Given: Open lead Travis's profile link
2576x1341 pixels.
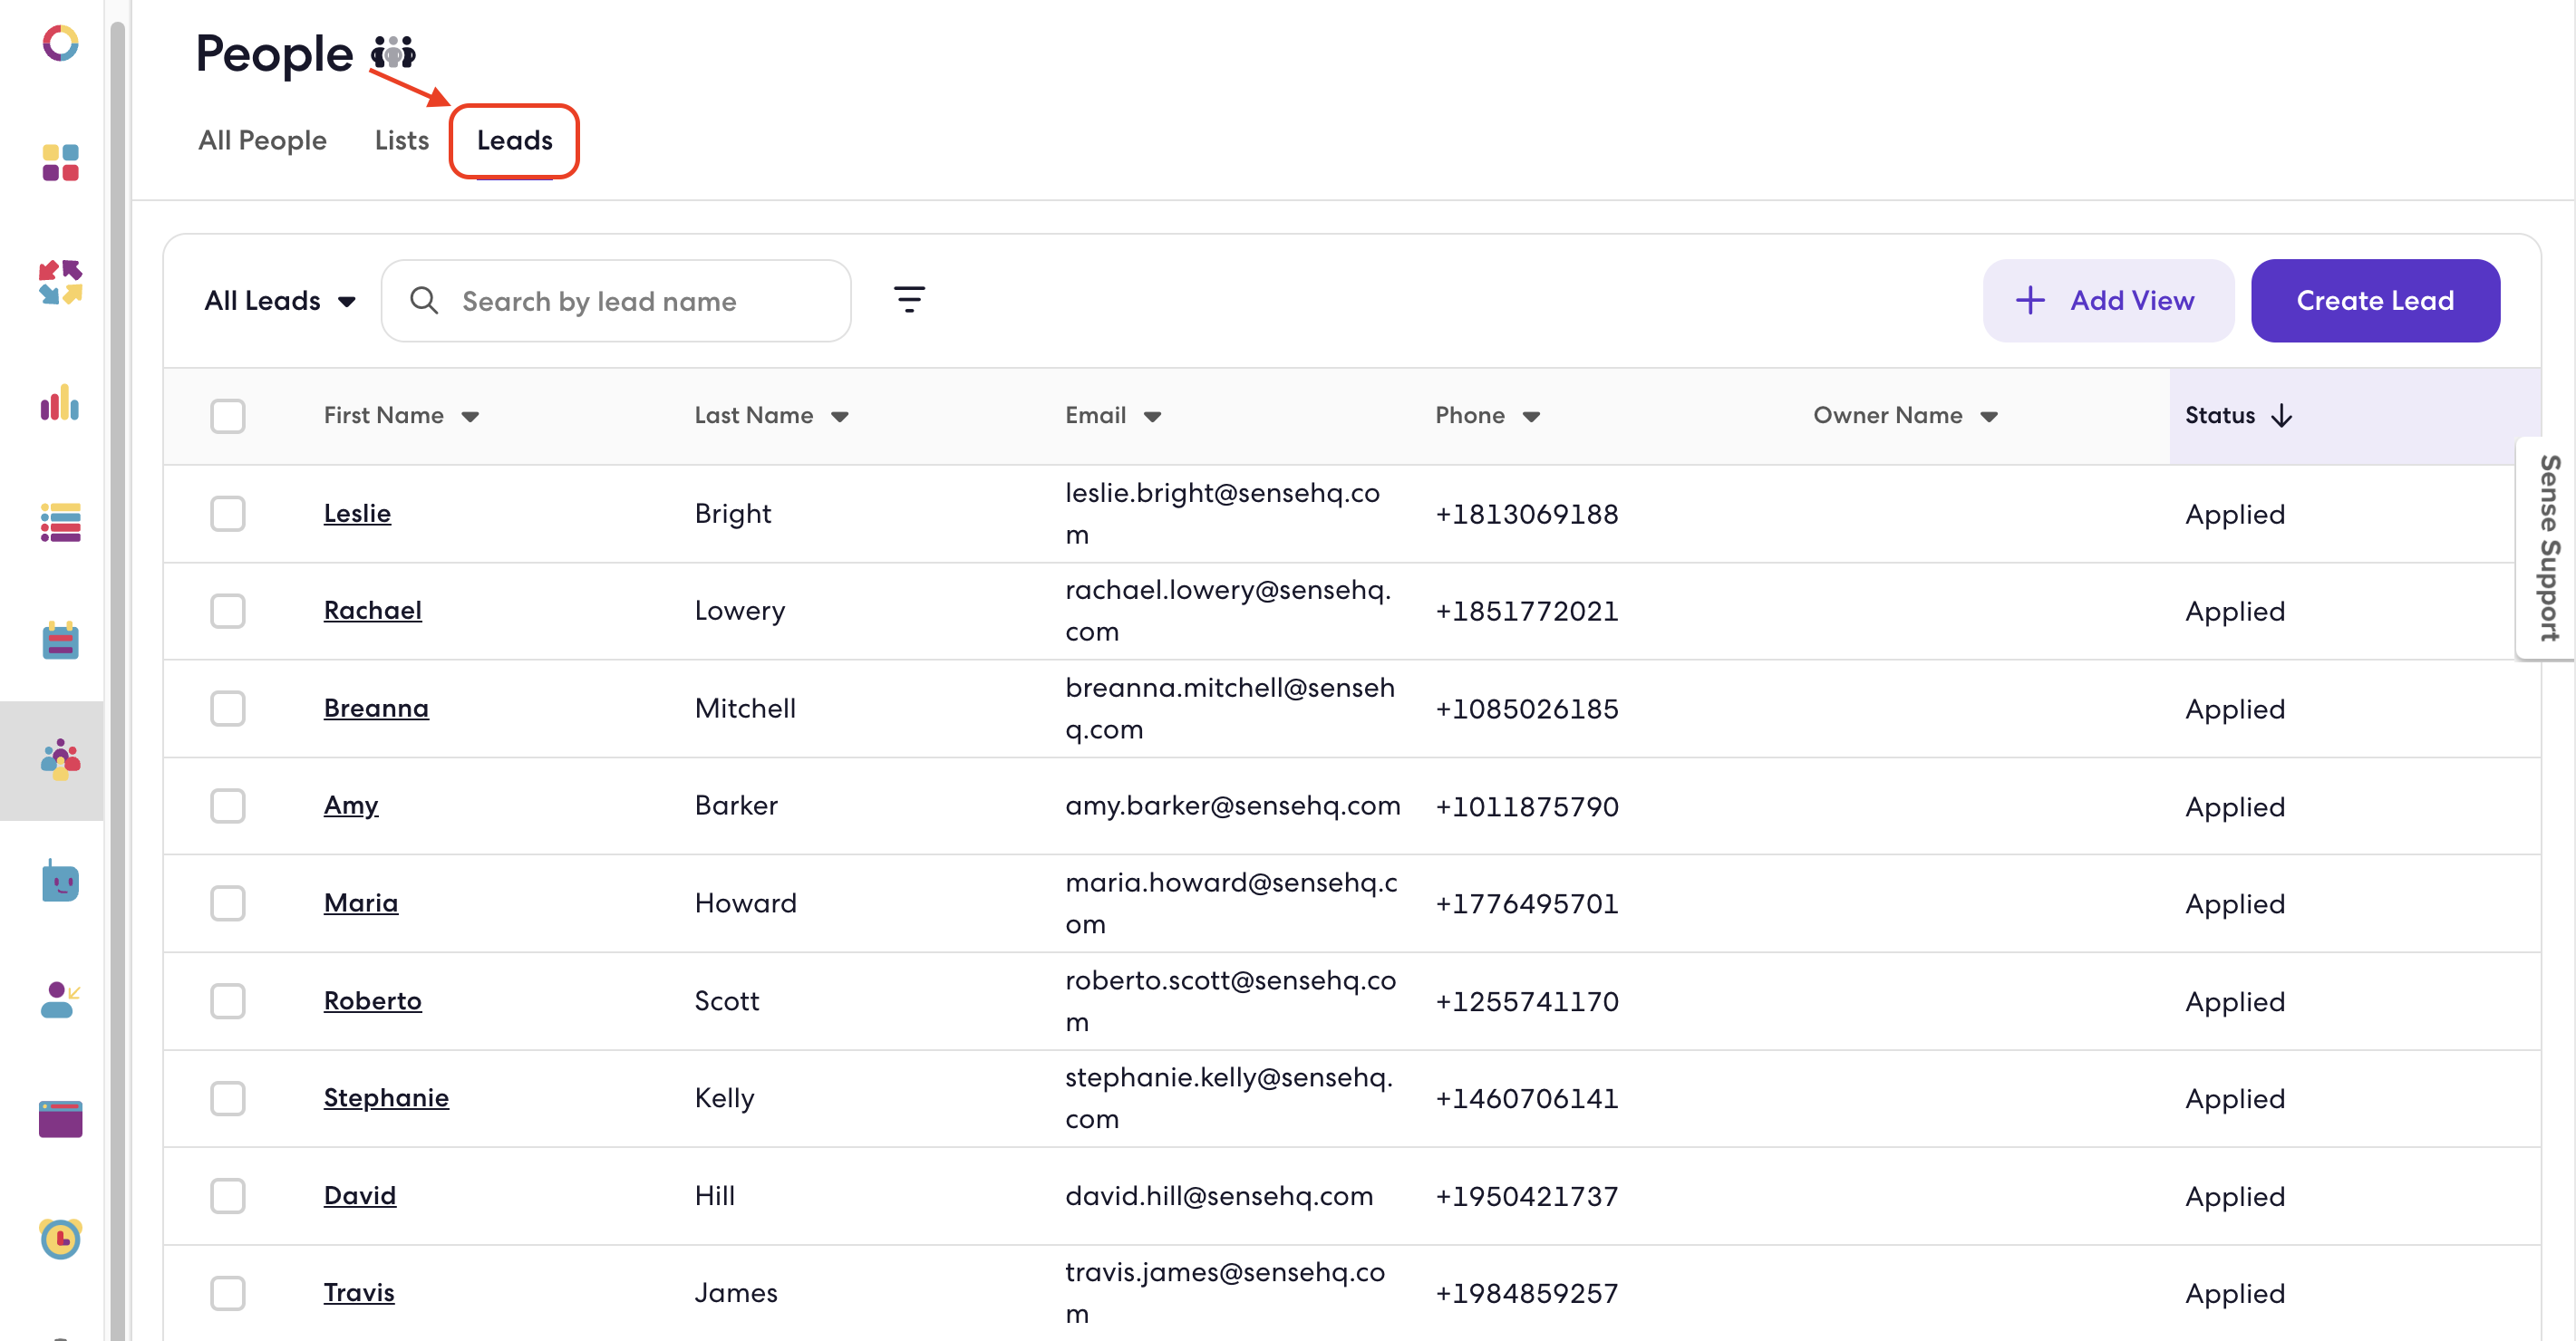Looking at the screenshot, I should click(359, 1293).
